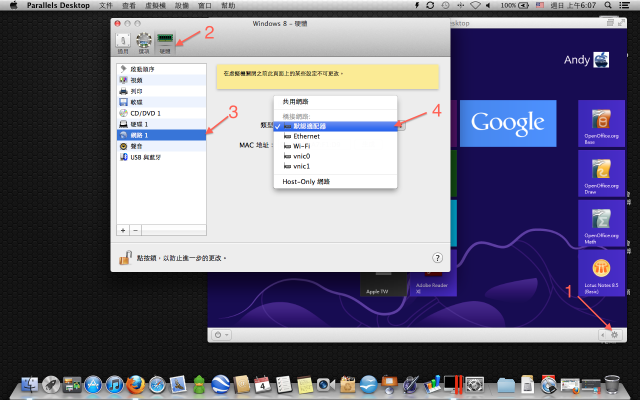
Task: Open US flag input source menu
Action: tap(540, 5)
